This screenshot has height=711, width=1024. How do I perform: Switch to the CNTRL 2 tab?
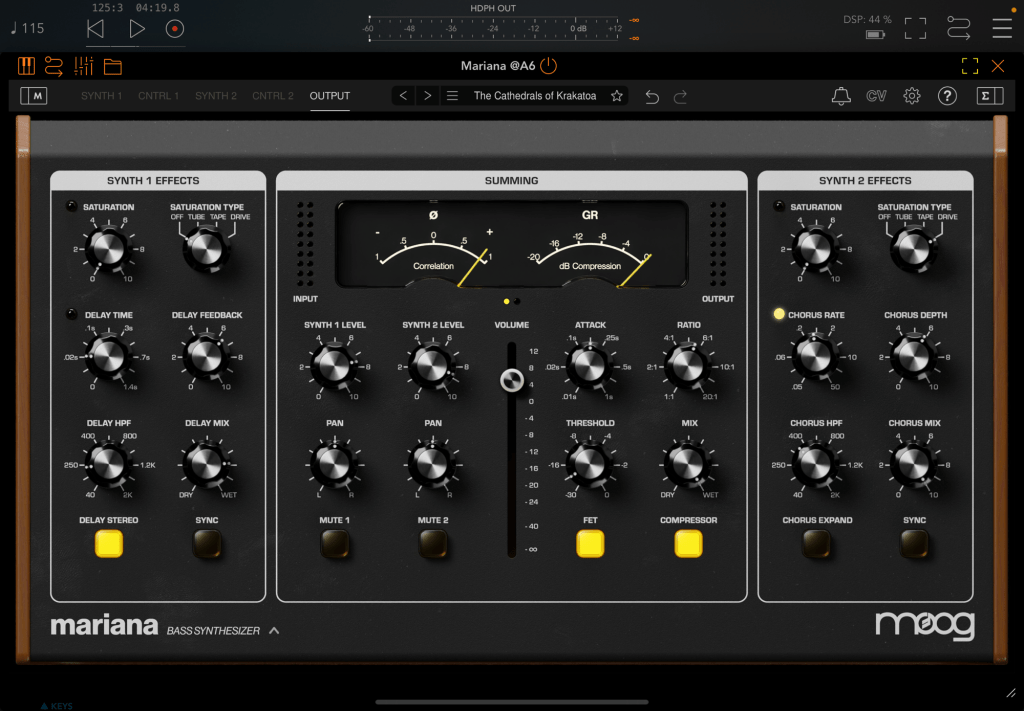tap(273, 96)
